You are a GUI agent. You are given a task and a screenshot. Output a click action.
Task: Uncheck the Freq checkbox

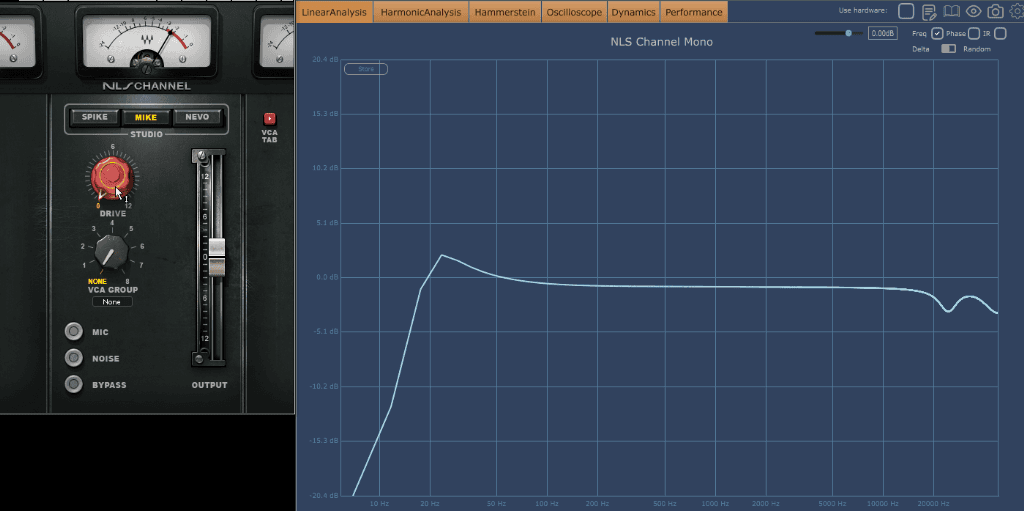coord(937,33)
